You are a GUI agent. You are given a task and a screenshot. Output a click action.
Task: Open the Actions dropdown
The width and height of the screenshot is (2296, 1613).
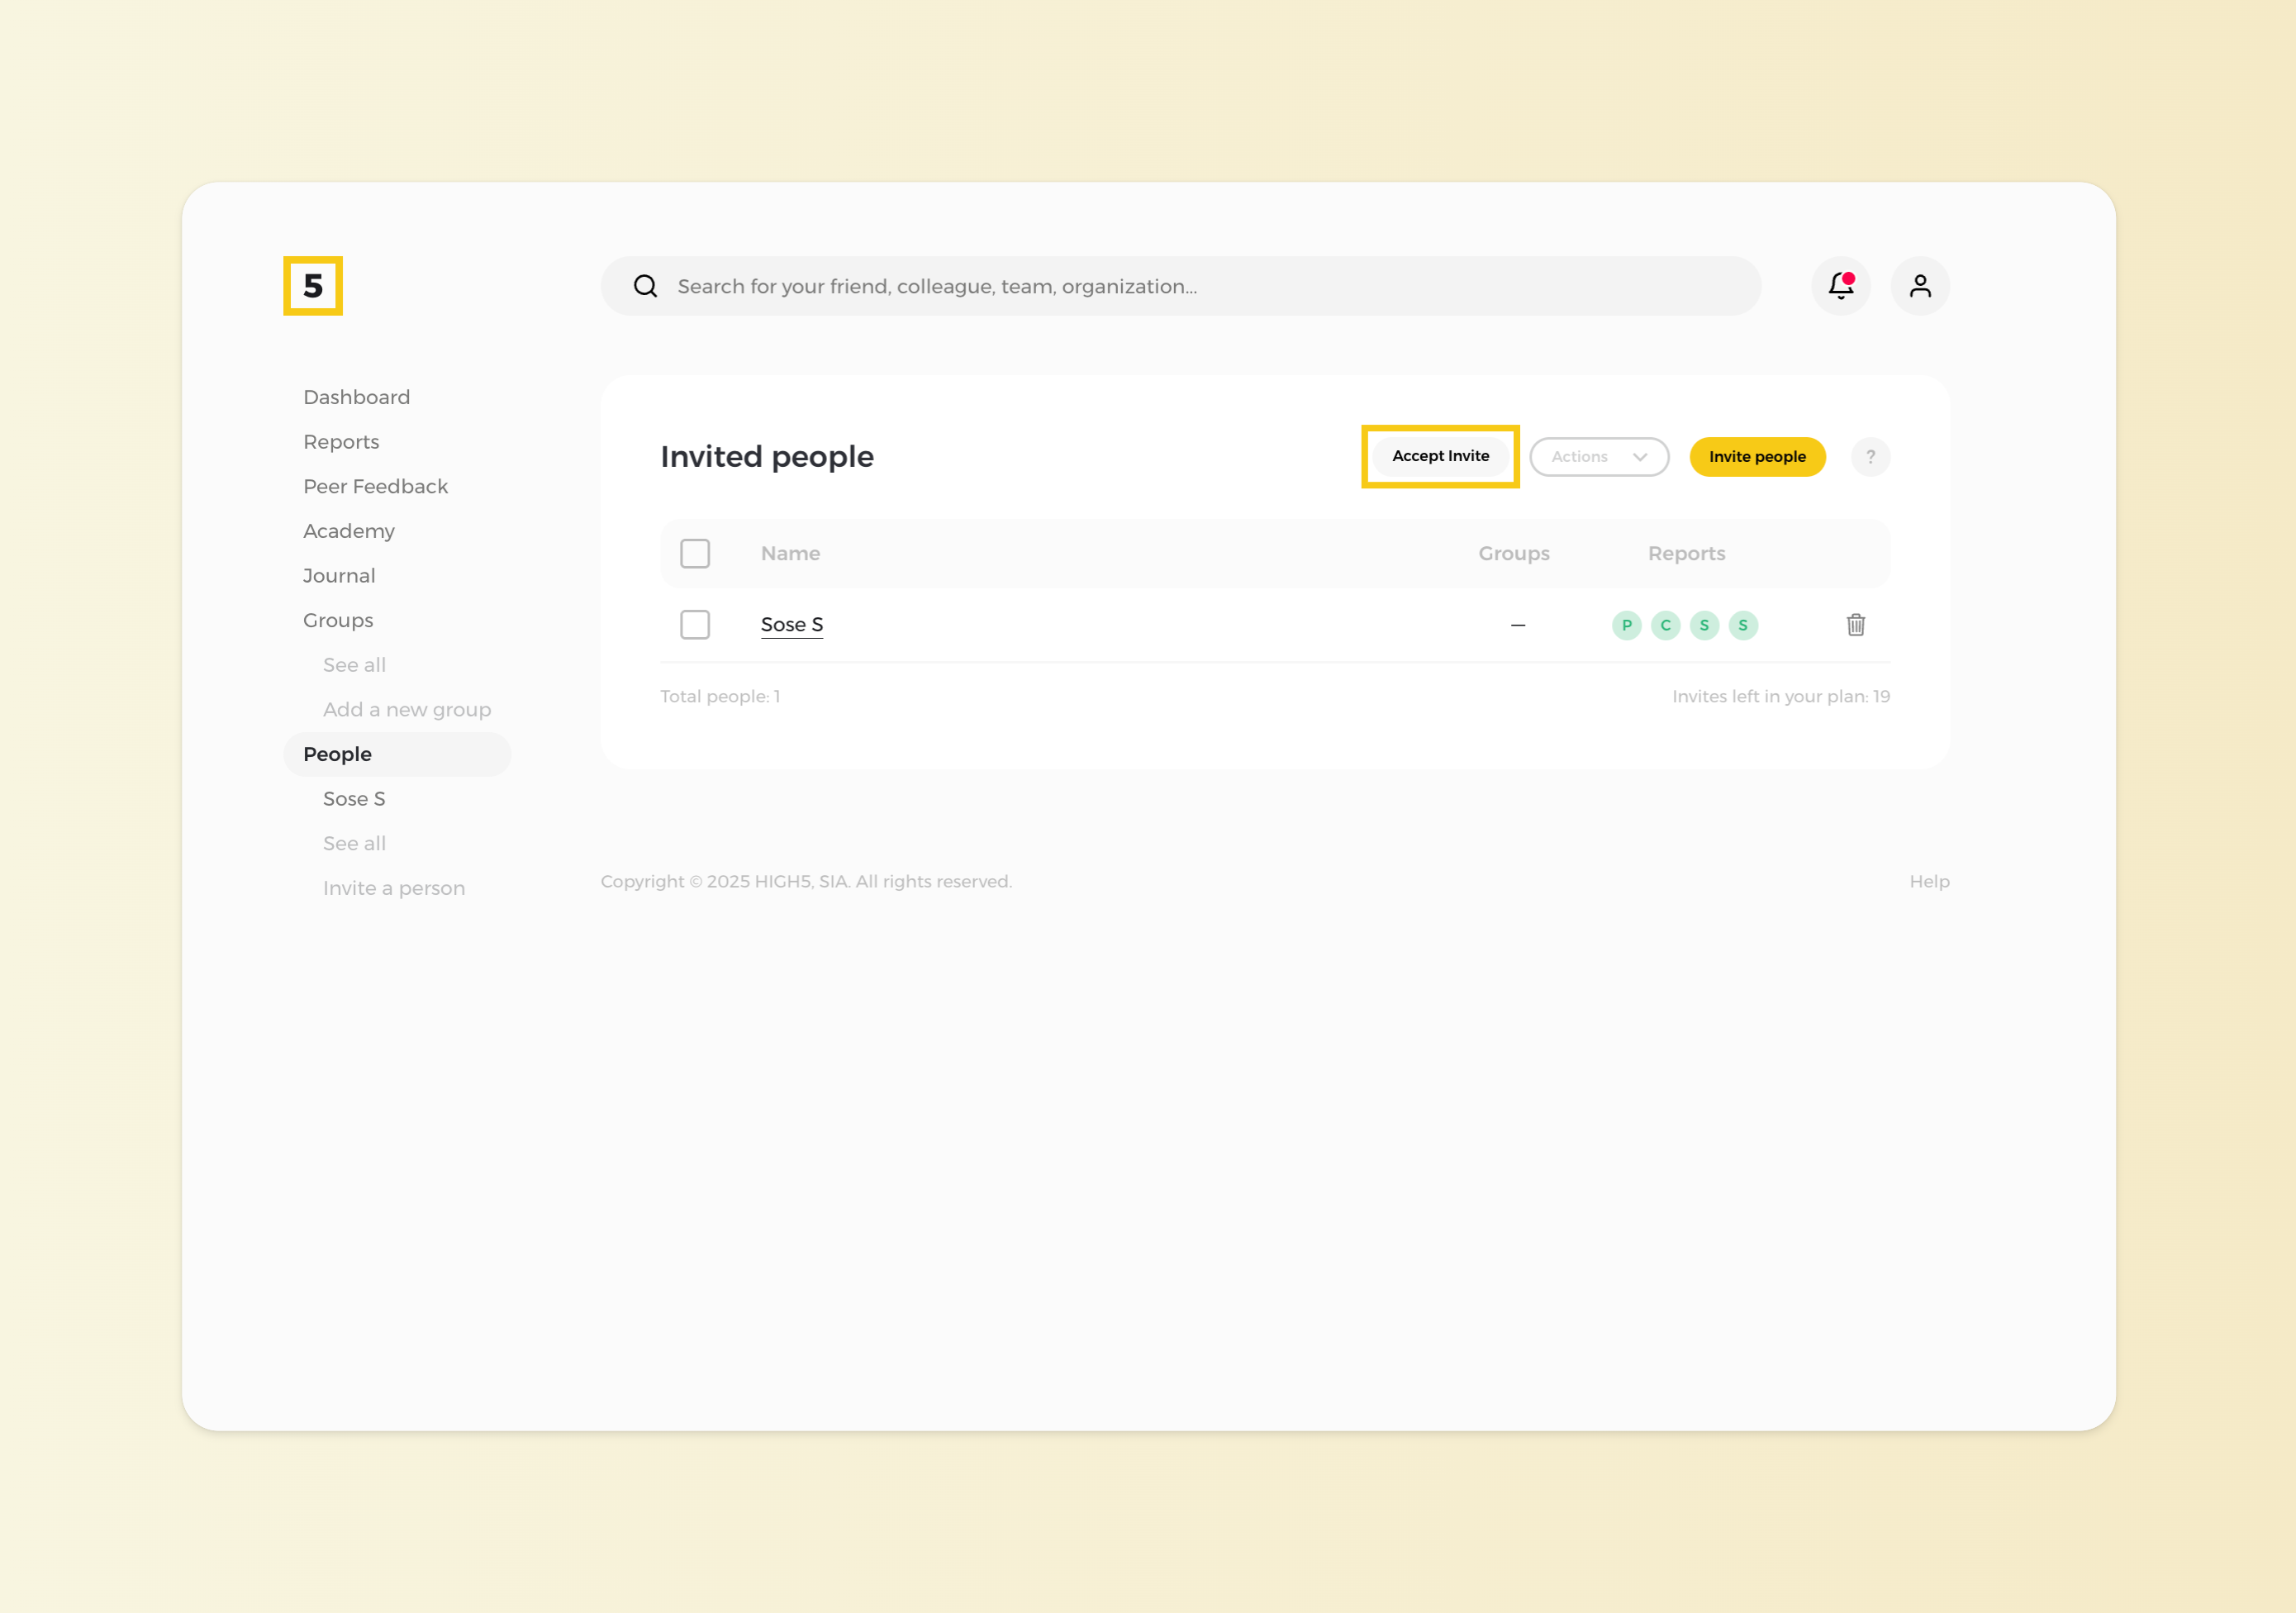coord(1598,457)
